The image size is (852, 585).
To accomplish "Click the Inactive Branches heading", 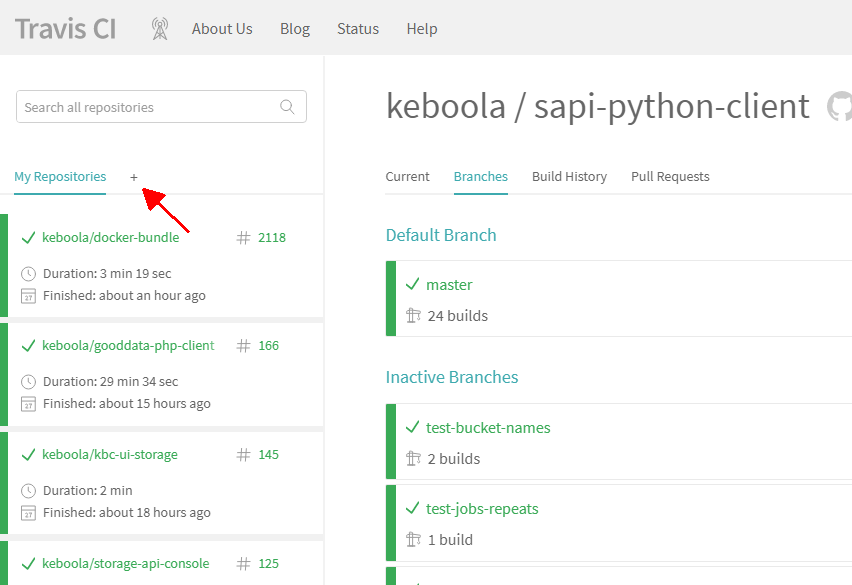I will pos(452,377).
